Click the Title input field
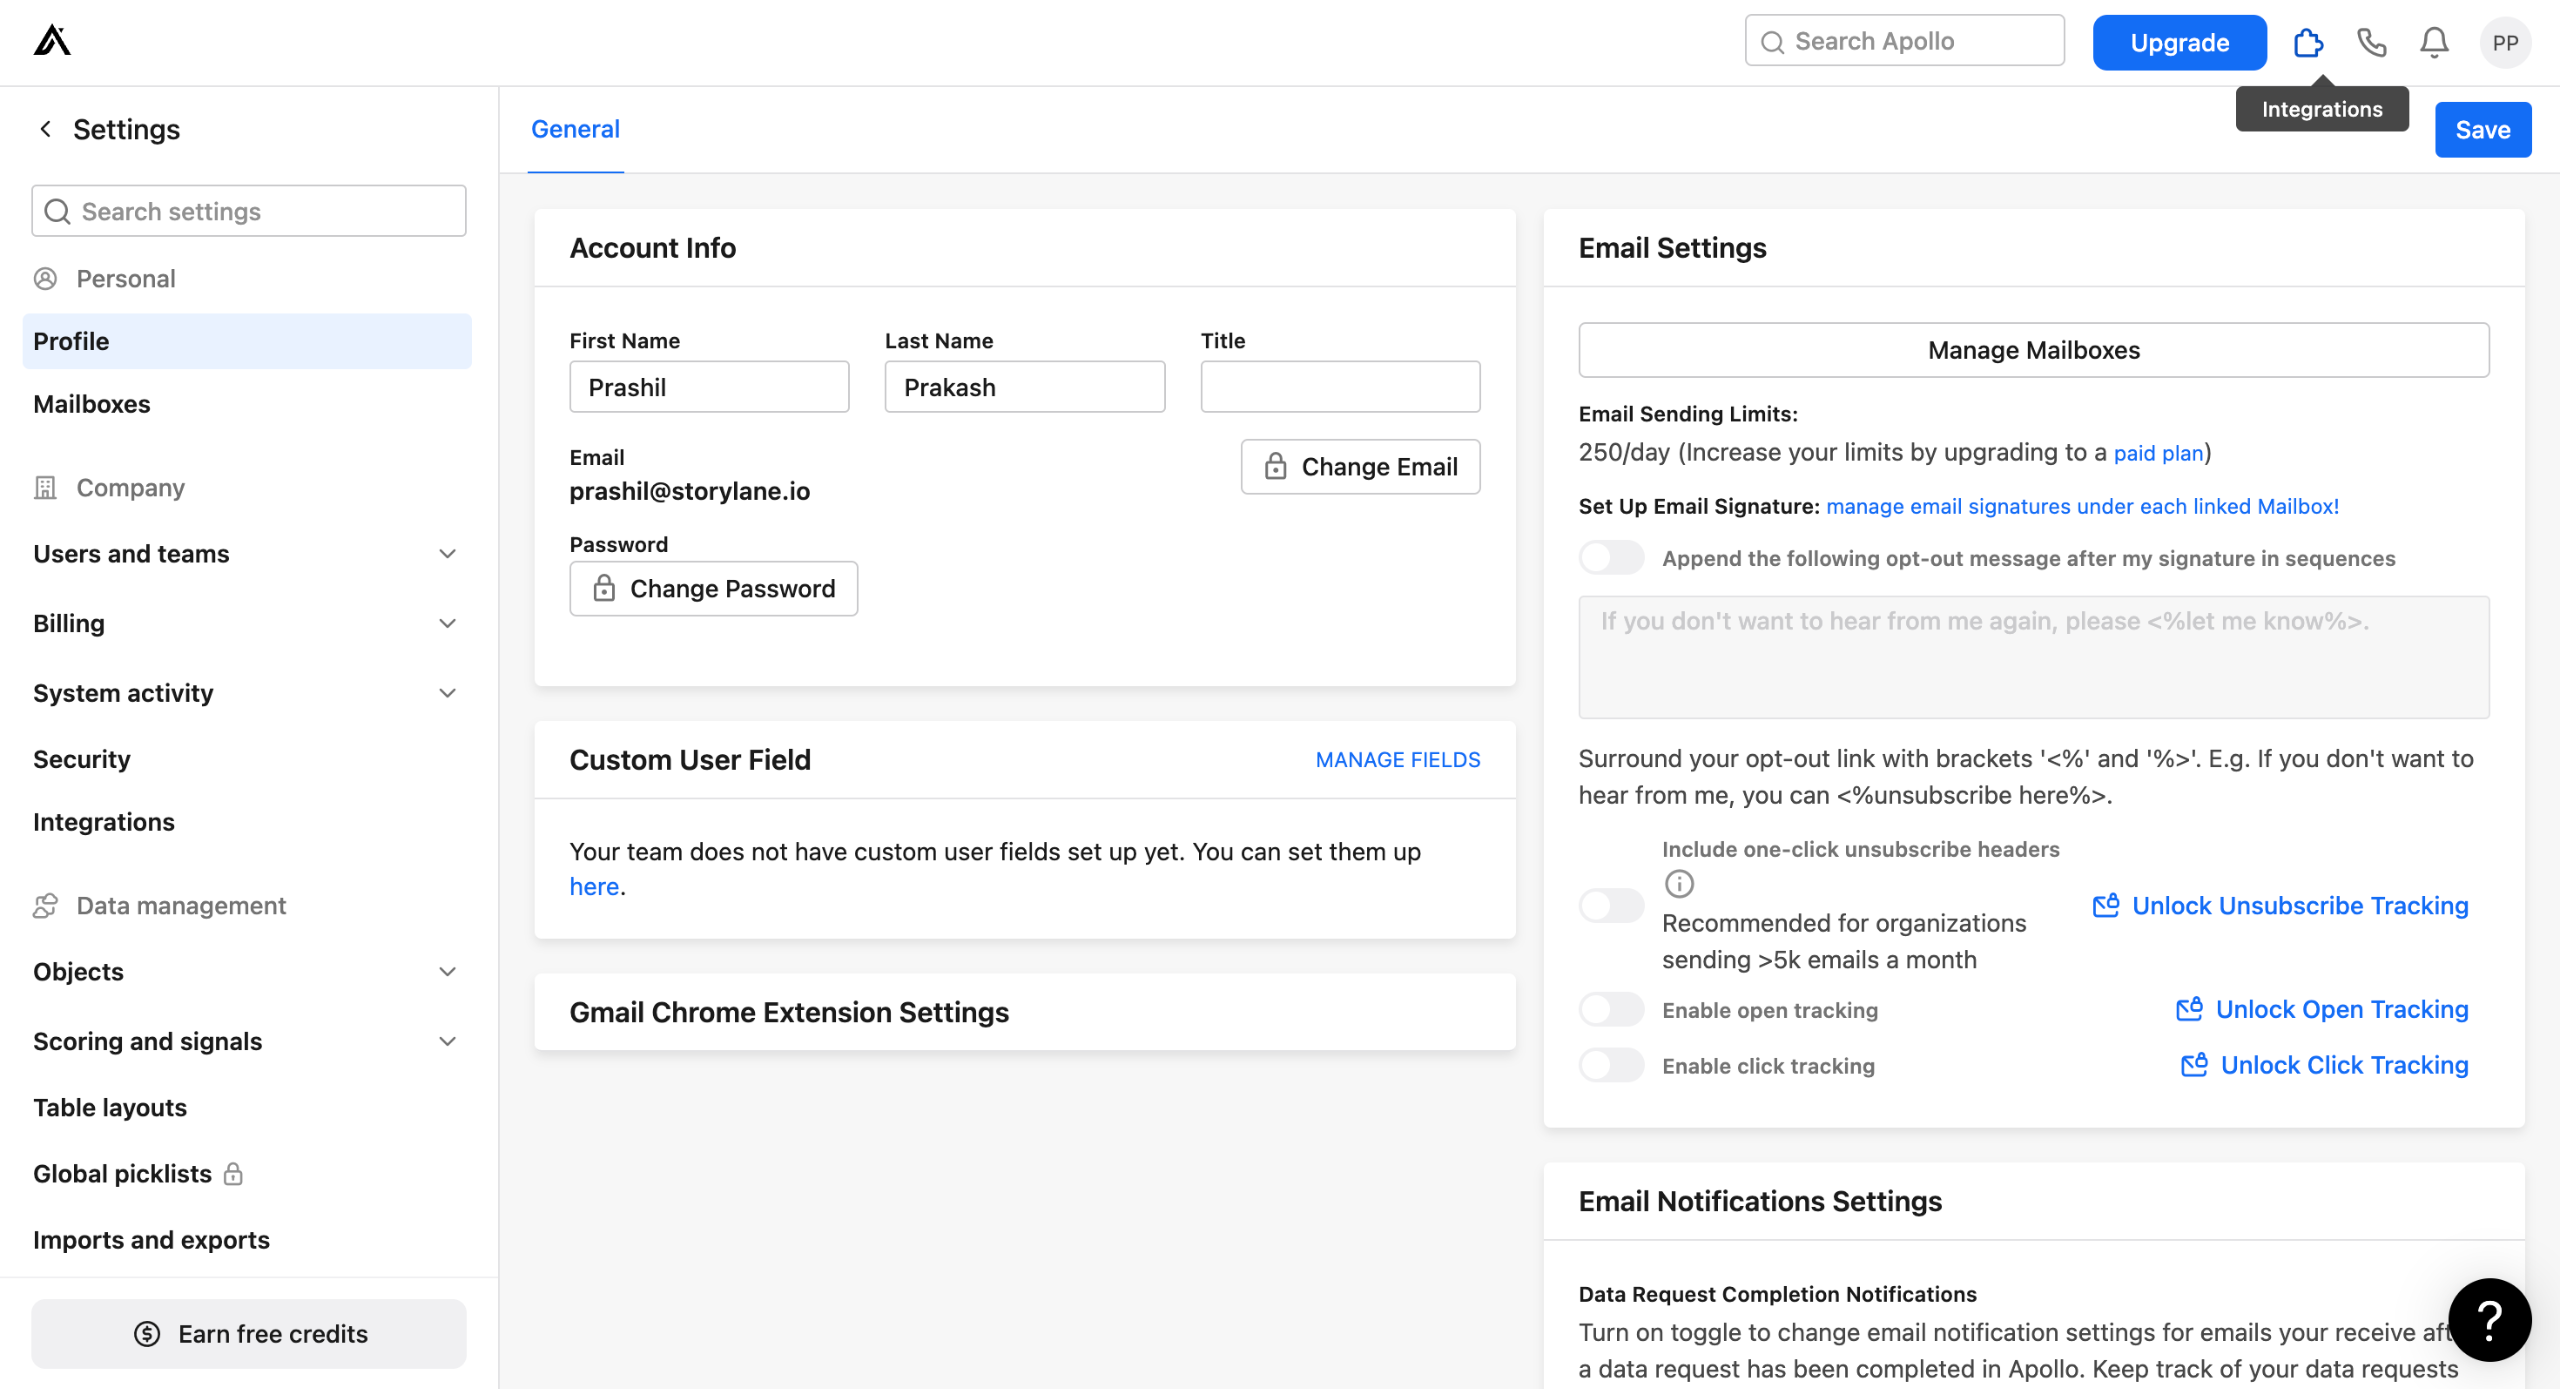 coord(1340,387)
